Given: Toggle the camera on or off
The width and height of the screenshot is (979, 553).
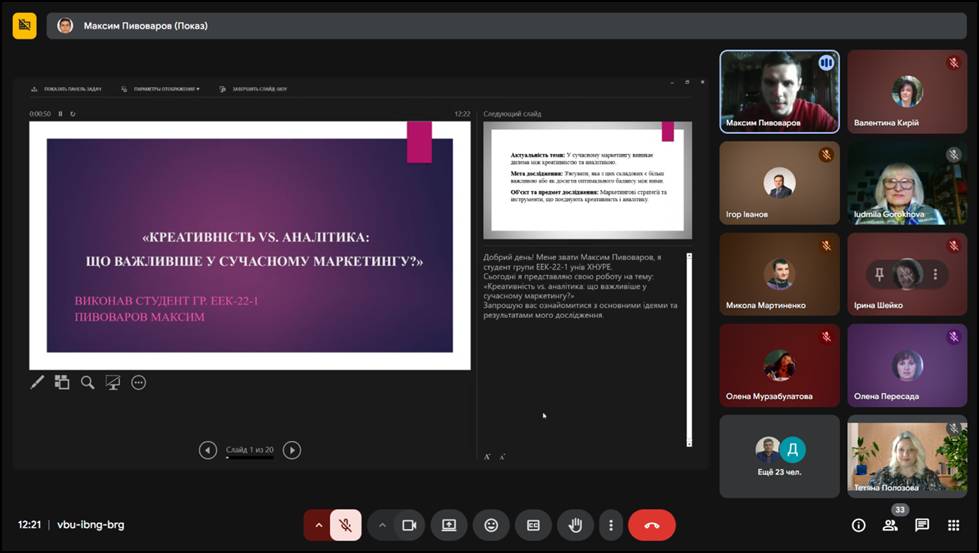Looking at the screenshot, I should pos(408,525).
